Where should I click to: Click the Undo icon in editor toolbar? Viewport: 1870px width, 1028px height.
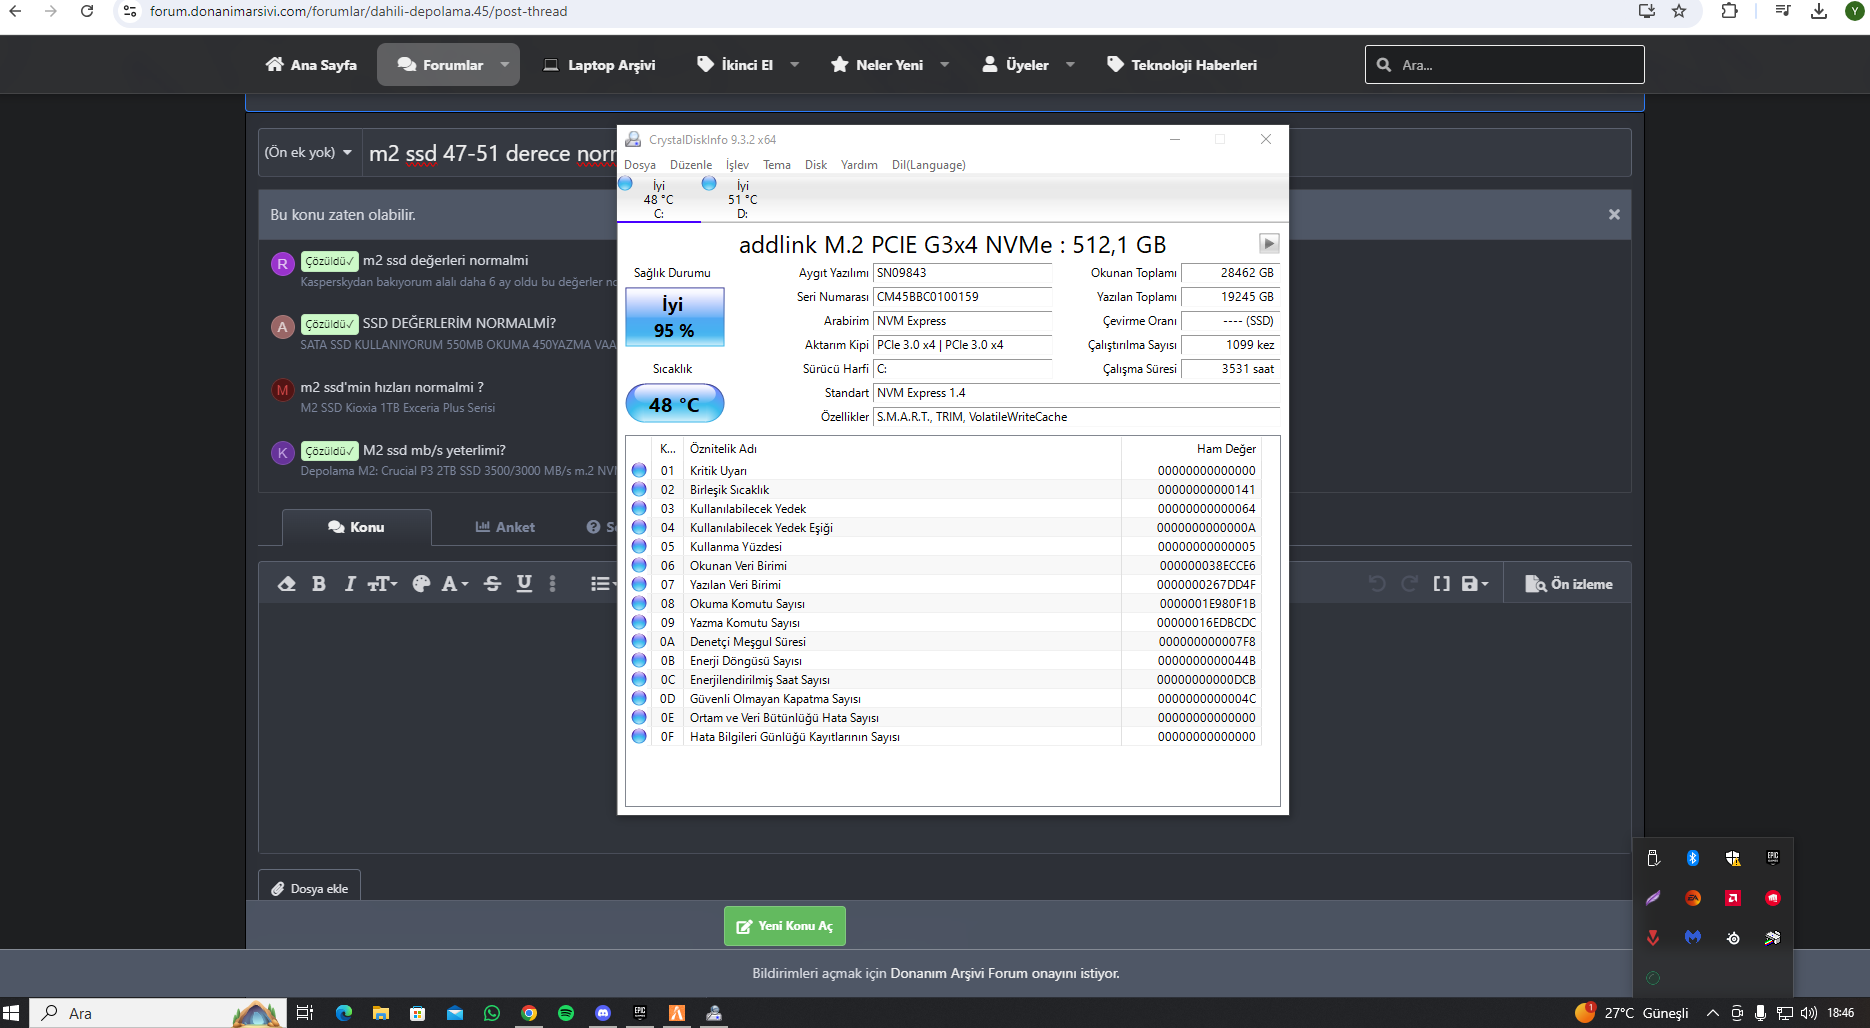pos(1377,584)
